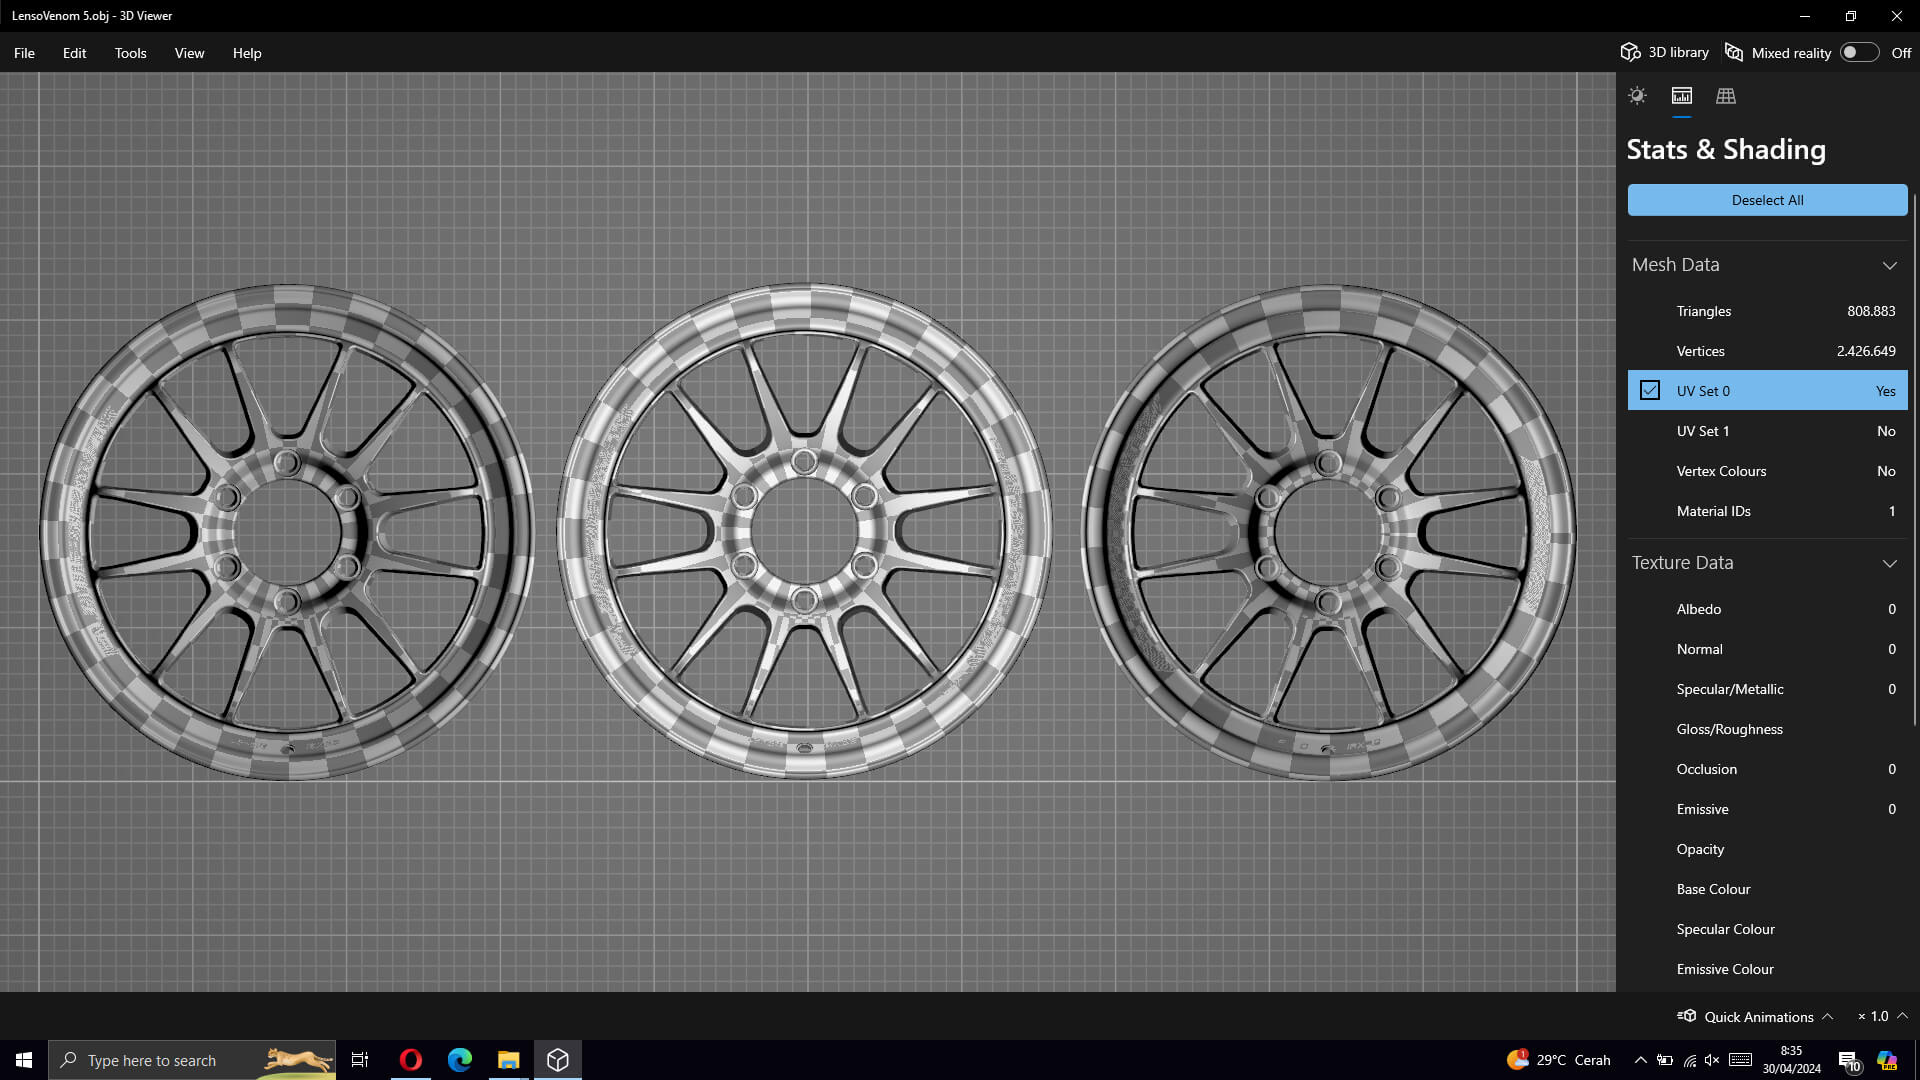Viewport: 1920px width, 1080px height.
Task: Open the Grid & Views panel icon
Action: pos(1726,96)
